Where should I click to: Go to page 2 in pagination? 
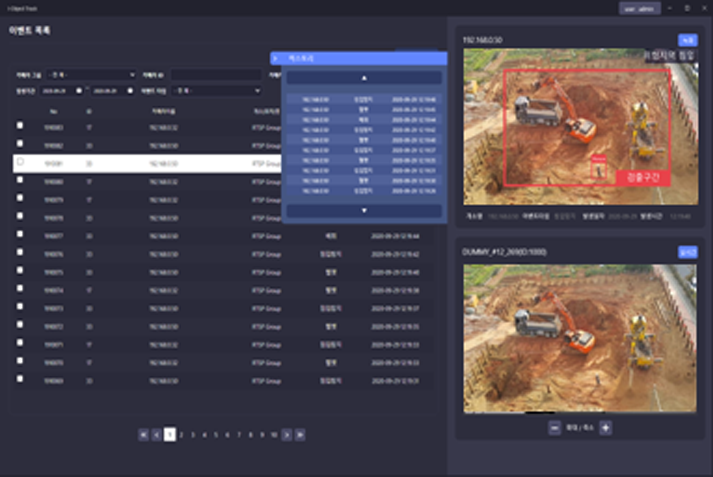[182, 434]
